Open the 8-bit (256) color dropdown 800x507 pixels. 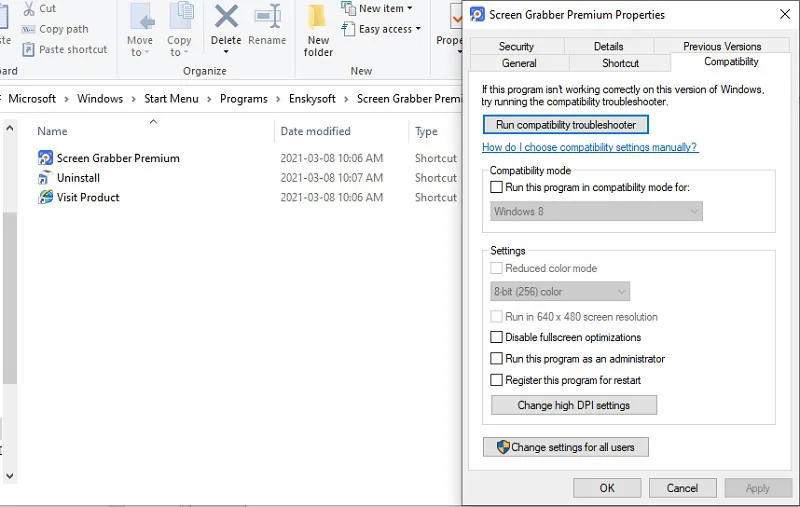pos(560,292)
